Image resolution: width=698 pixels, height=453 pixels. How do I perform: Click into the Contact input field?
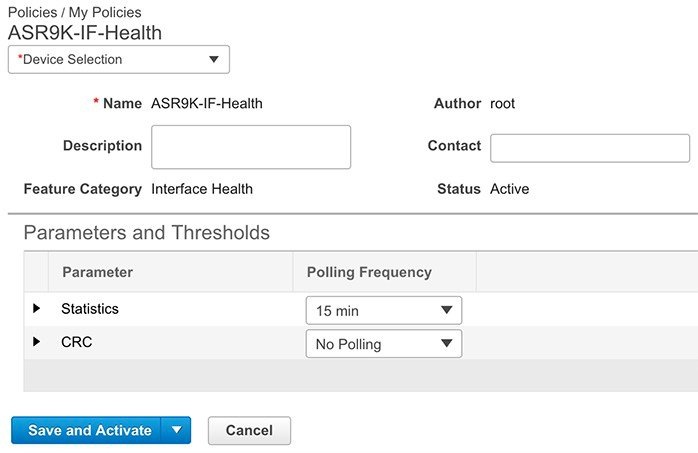589,148
